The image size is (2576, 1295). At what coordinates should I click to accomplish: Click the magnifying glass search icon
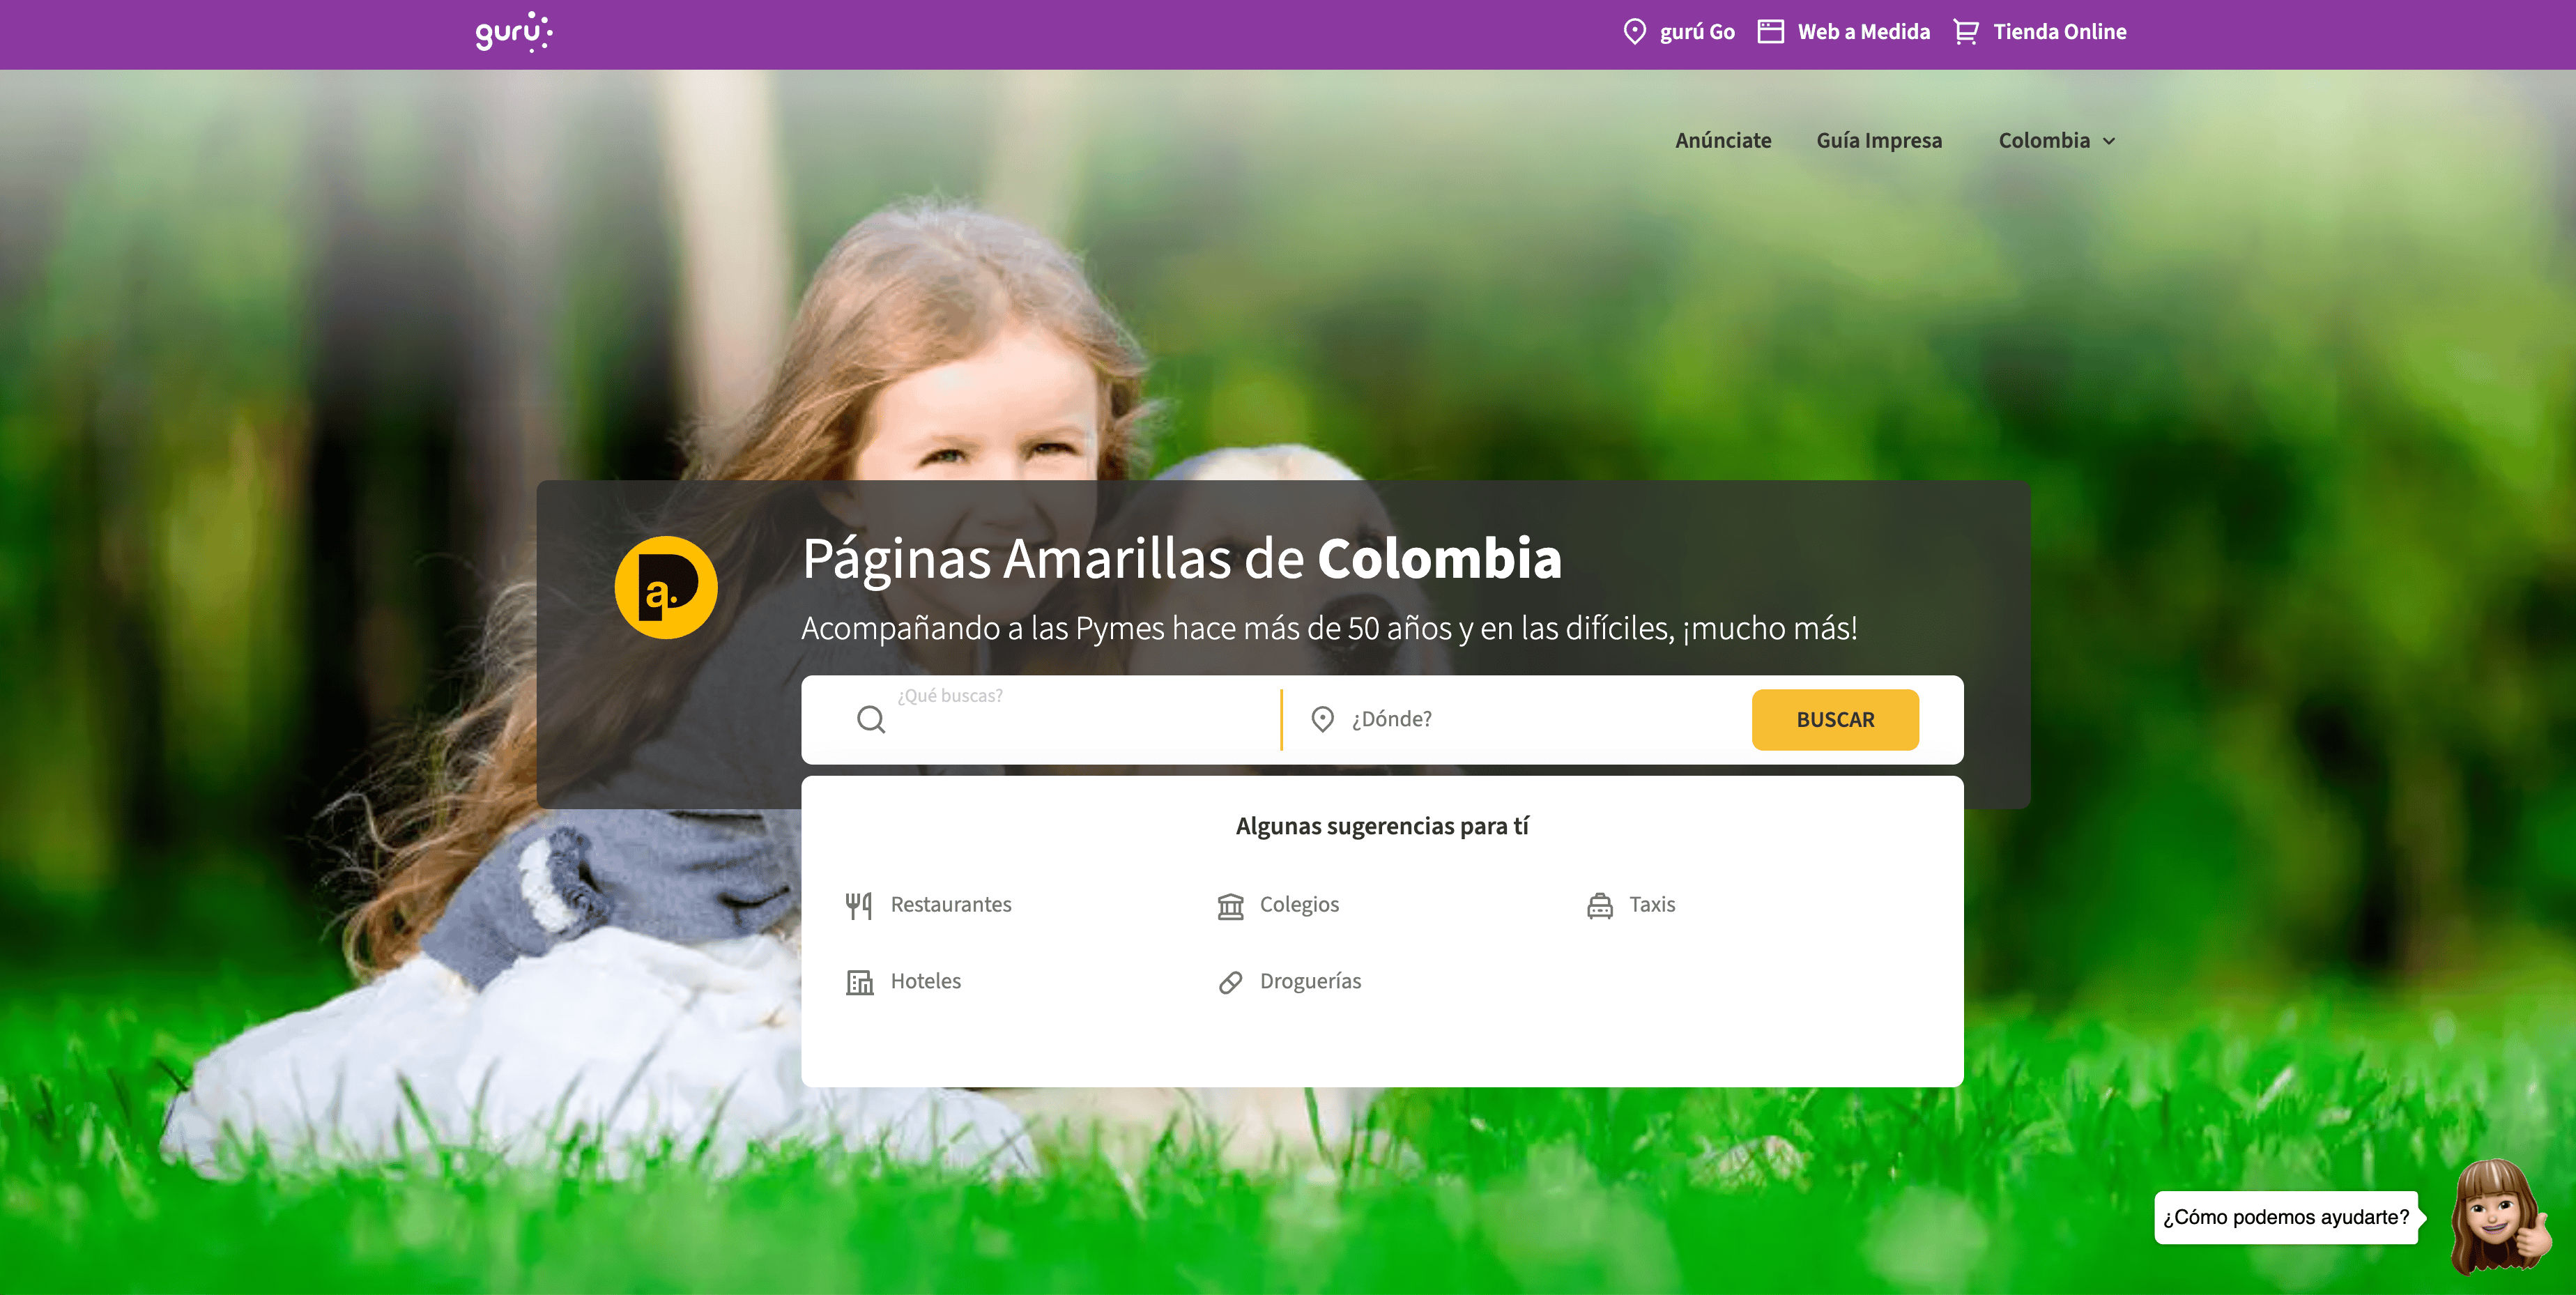pyautogui.click(x=871, y=719)
